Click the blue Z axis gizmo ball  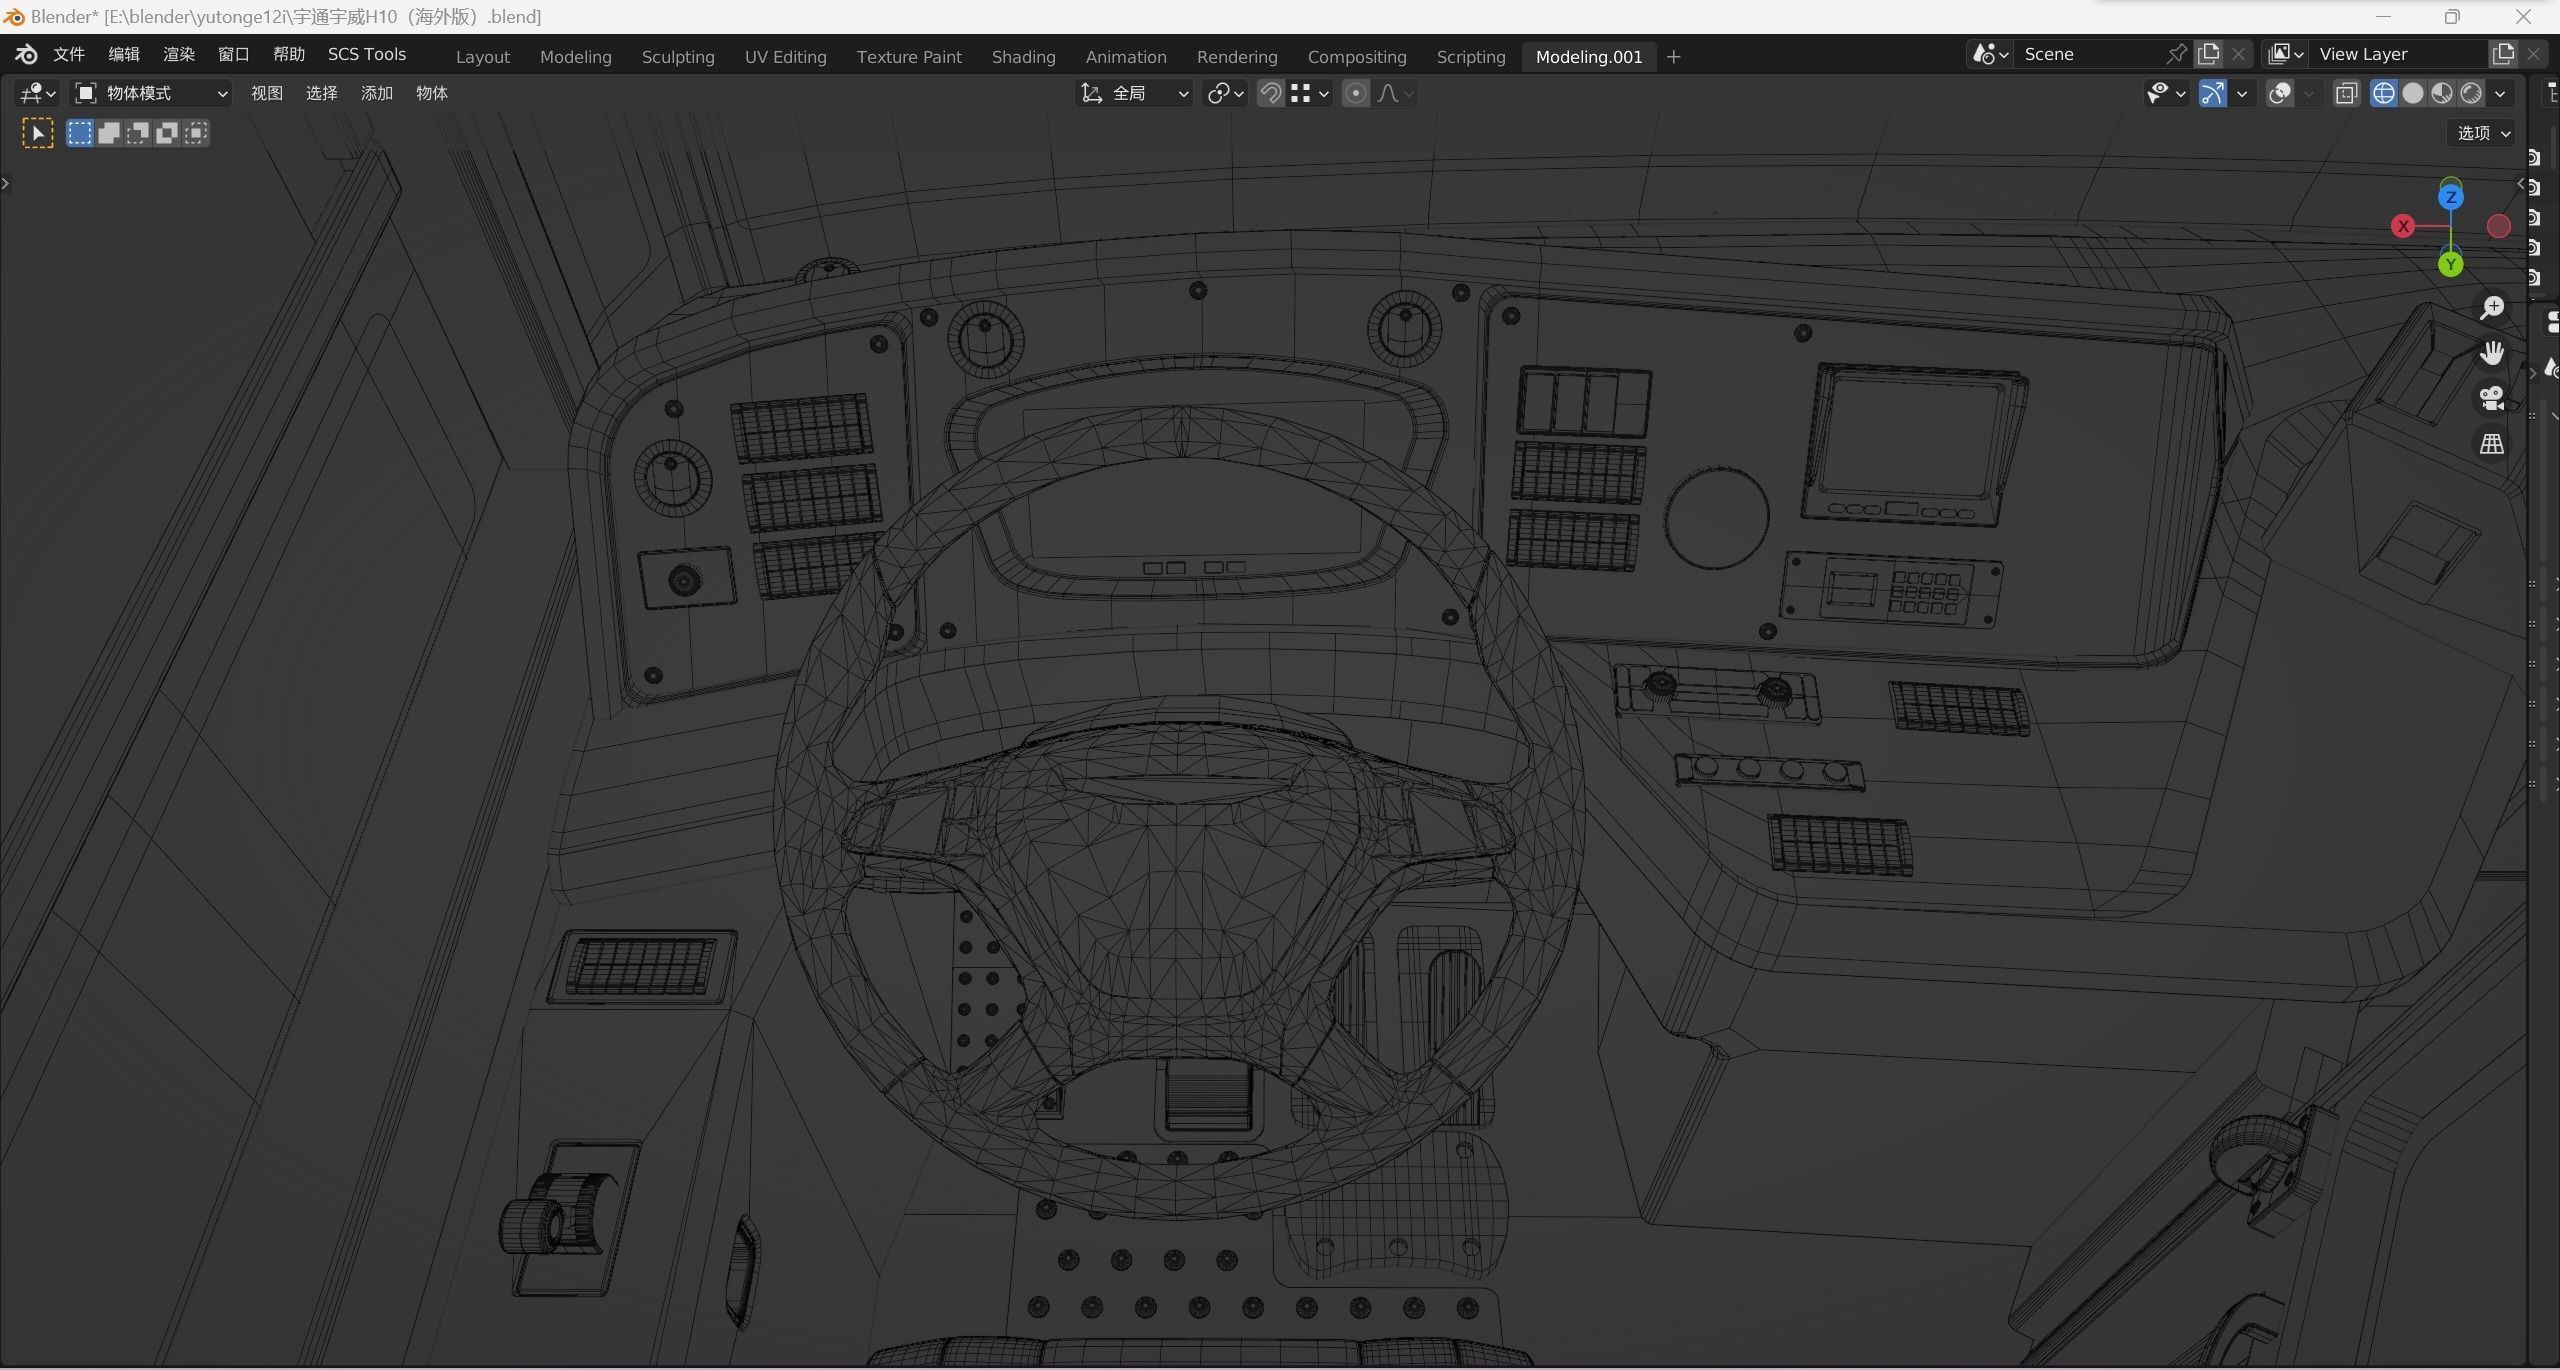coord(2450,197)
